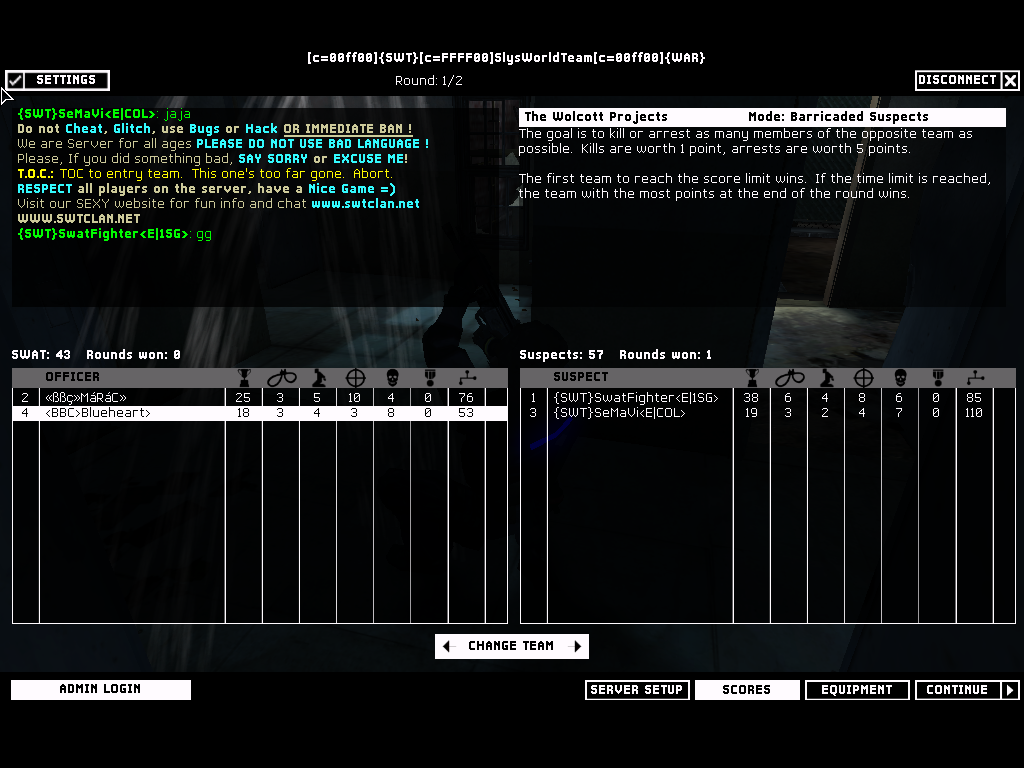Open the Server Setup tab
The width and height of the screenshot is (1024, 768).
pos(637,690)
